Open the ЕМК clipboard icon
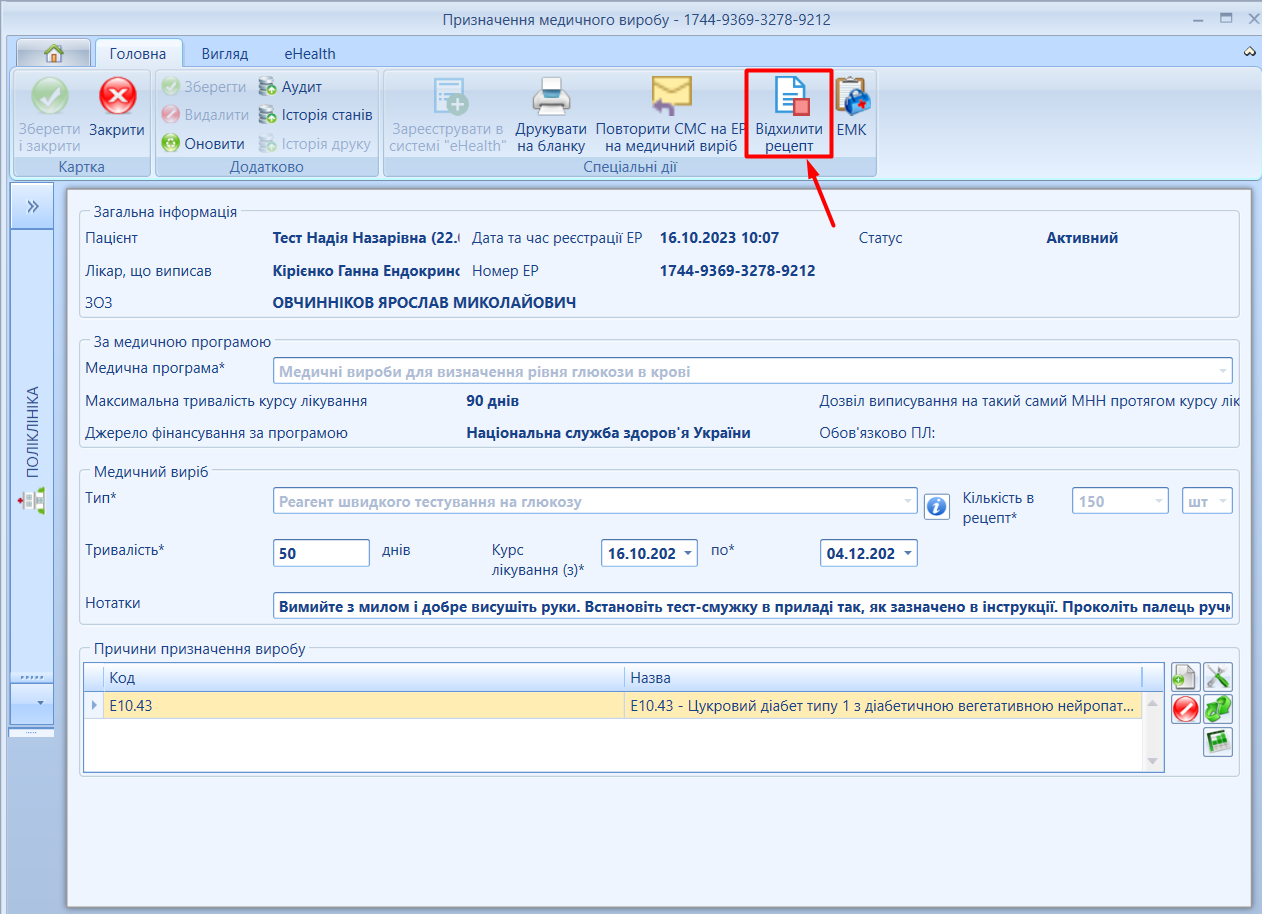The image size is (1262, 914). (852, 98)
